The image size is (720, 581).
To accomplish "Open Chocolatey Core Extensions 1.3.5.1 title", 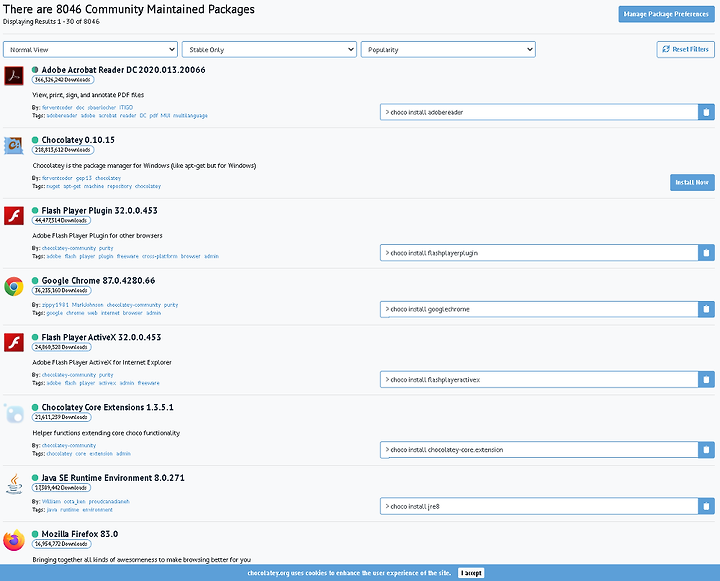I will pos(107,407).
